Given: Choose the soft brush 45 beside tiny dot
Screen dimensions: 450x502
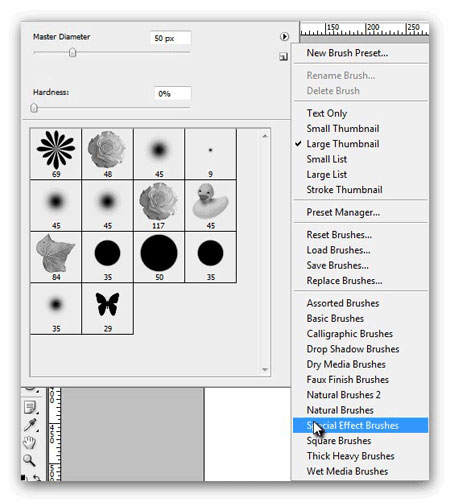Looking at the screenshot, I should [159, 154].
